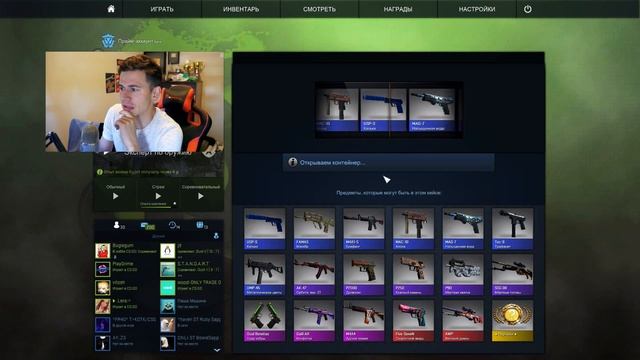The image size is (640, 360).
Task: Select the Tec-9 item tile
Action: pyautogui.click(x=512, y=229)
